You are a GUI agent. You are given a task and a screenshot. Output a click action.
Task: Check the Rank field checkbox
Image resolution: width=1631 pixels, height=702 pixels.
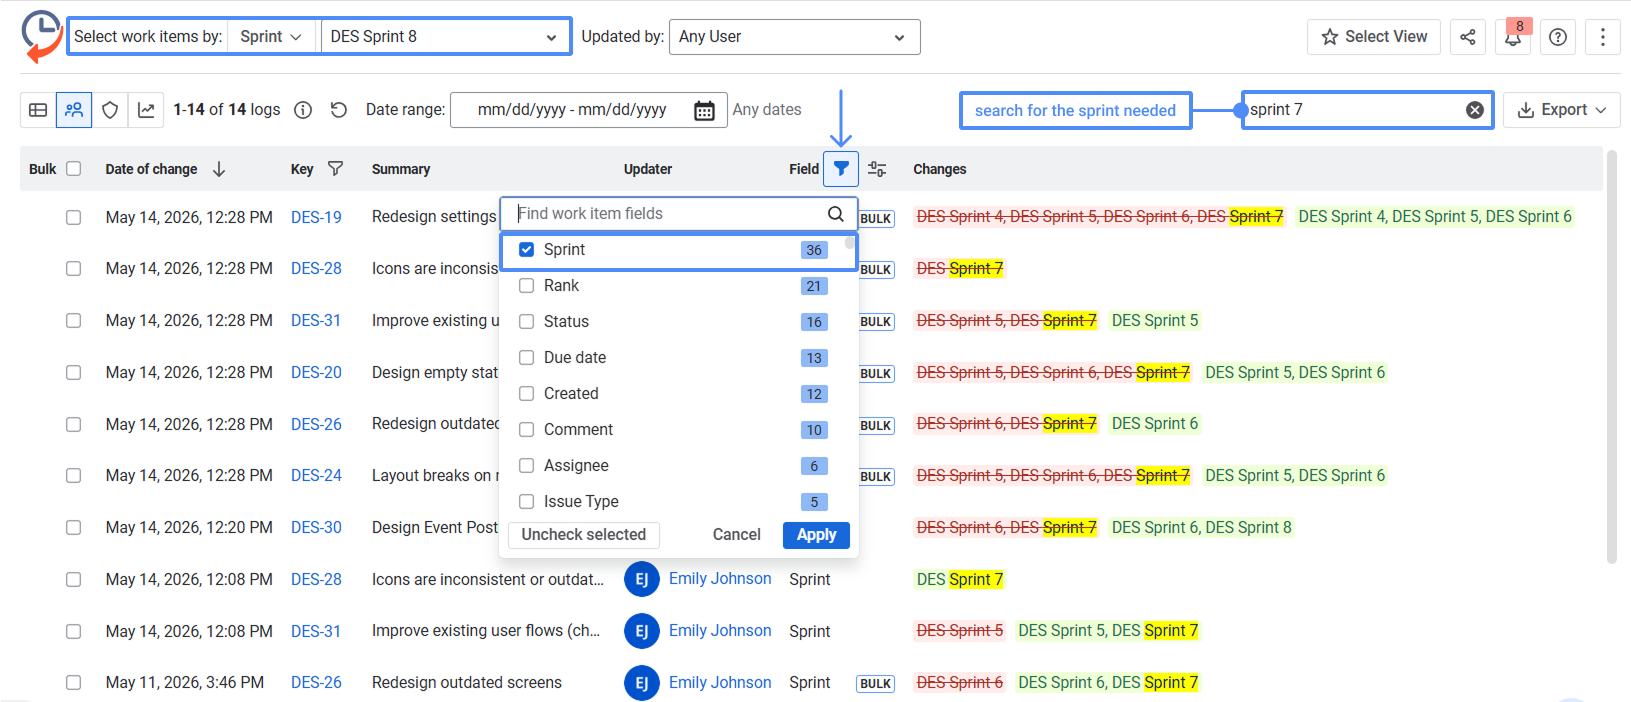[527, 286]
